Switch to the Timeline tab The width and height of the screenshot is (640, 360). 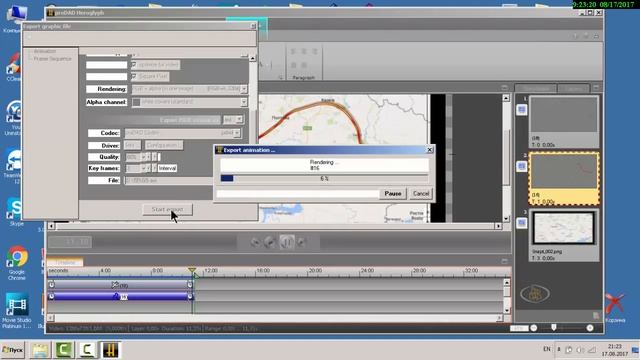[x=66, y=262]
